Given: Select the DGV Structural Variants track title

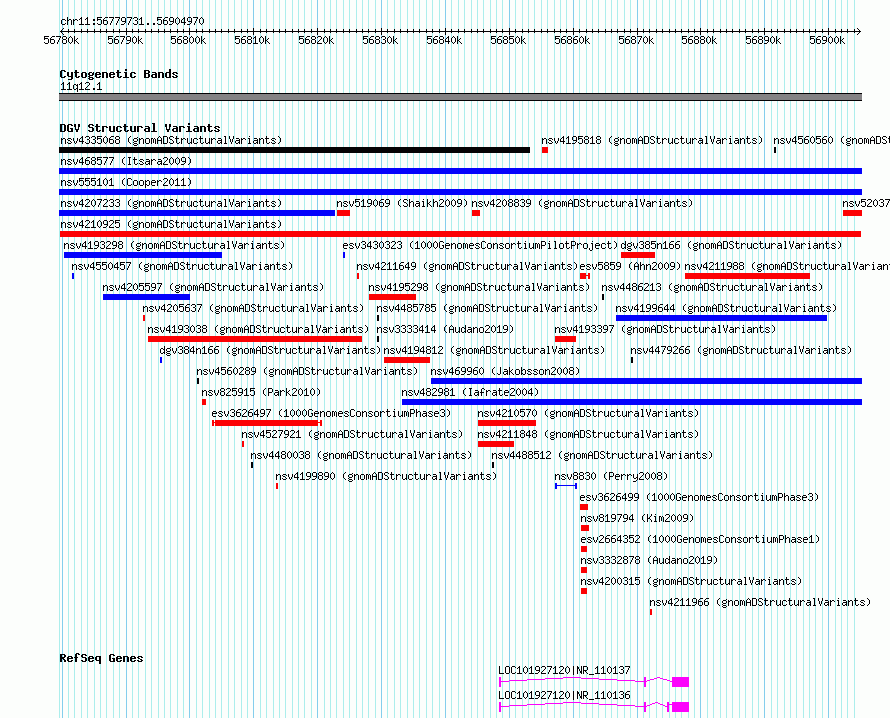Looking at the screenshot, I should [x=140, y=128].
